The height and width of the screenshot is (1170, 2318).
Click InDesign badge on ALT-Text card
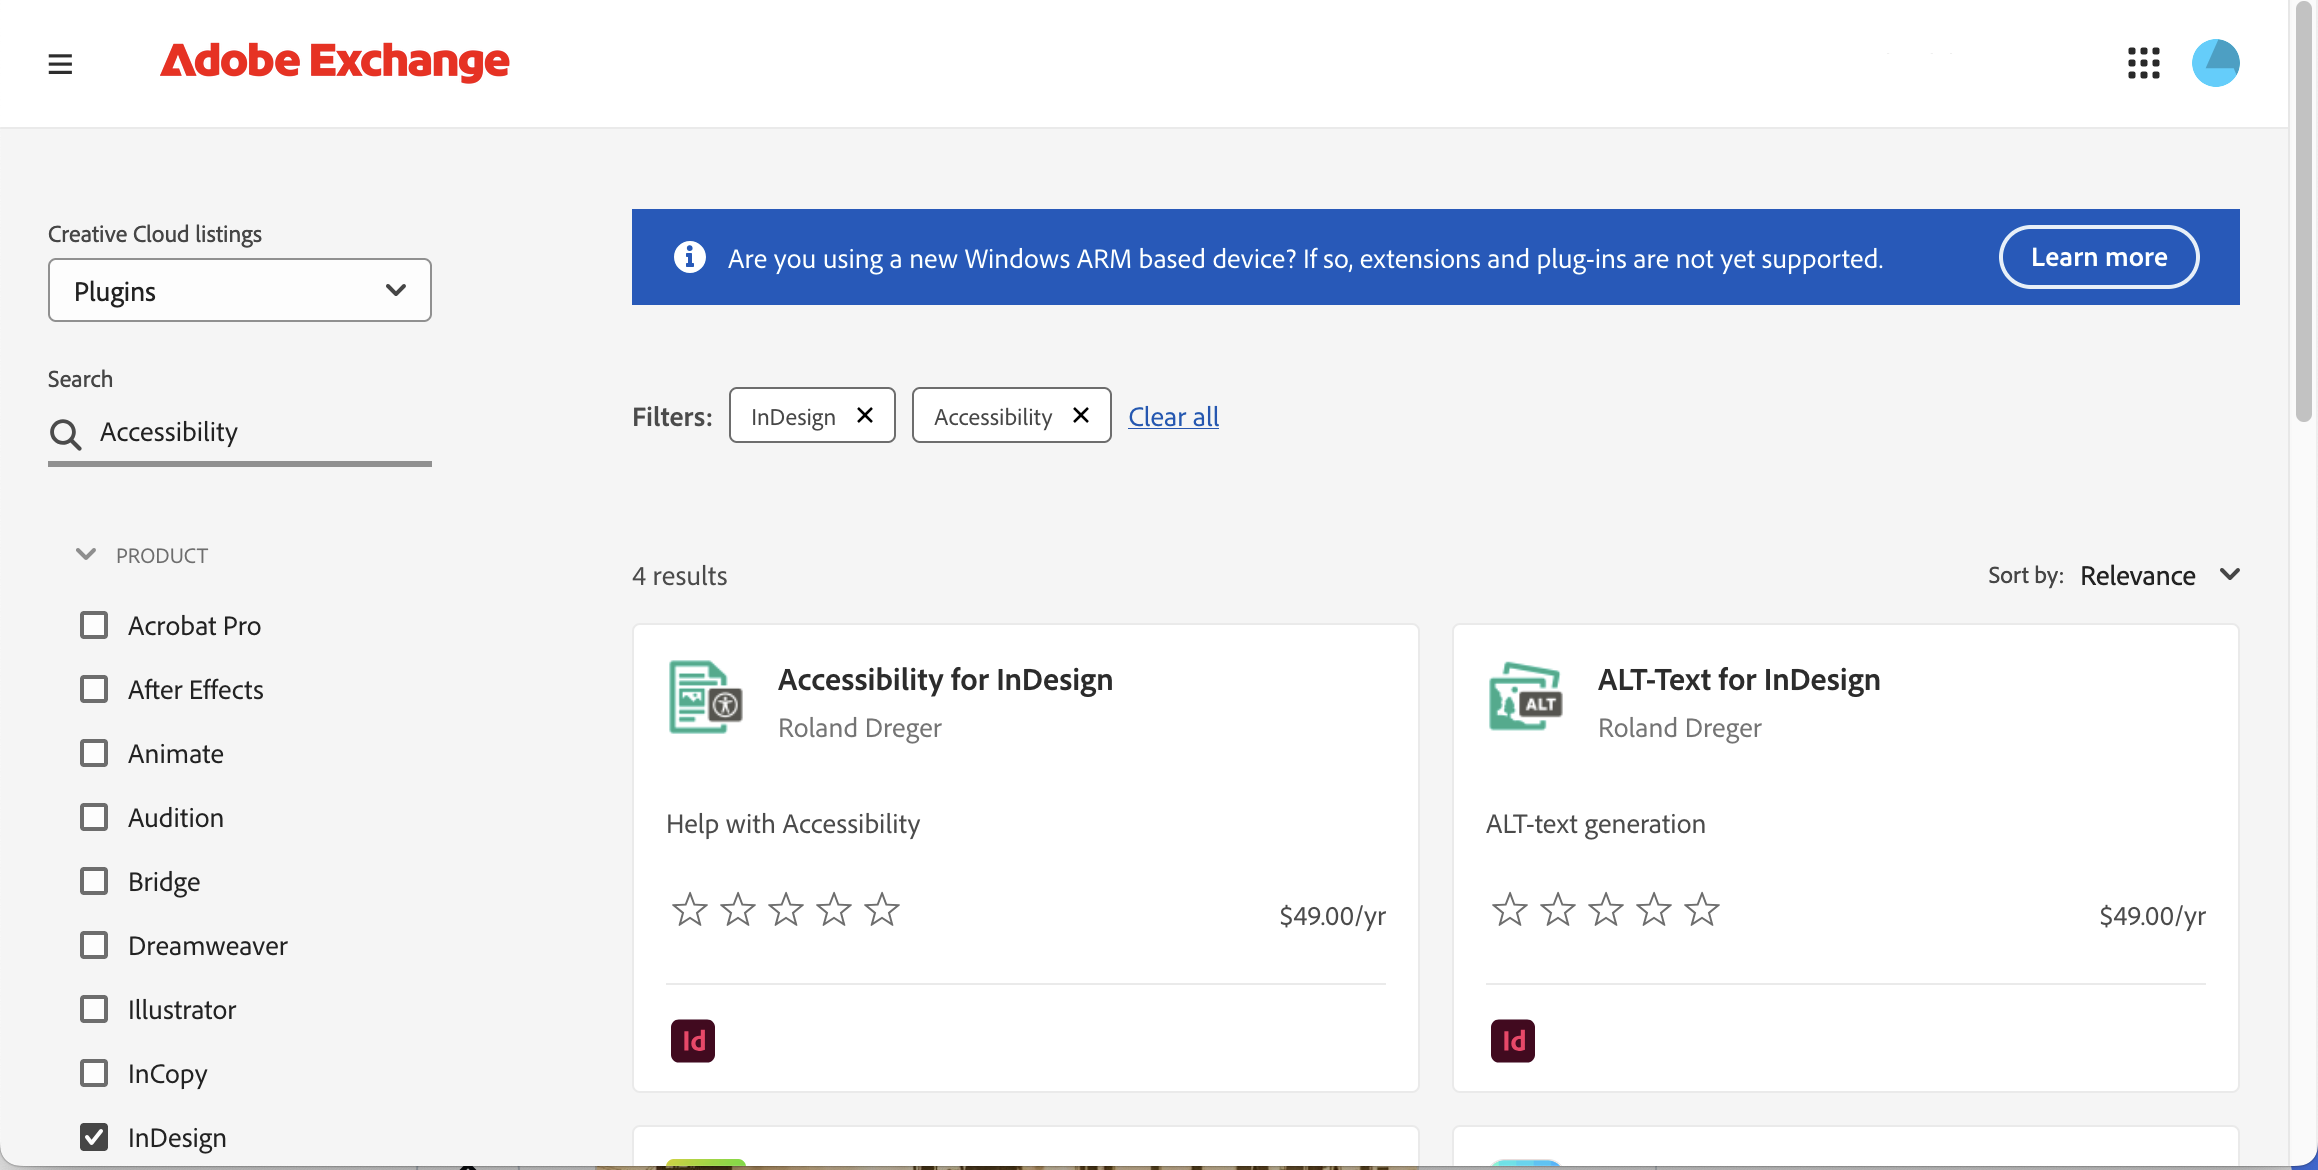(x=1513, y=1041)
